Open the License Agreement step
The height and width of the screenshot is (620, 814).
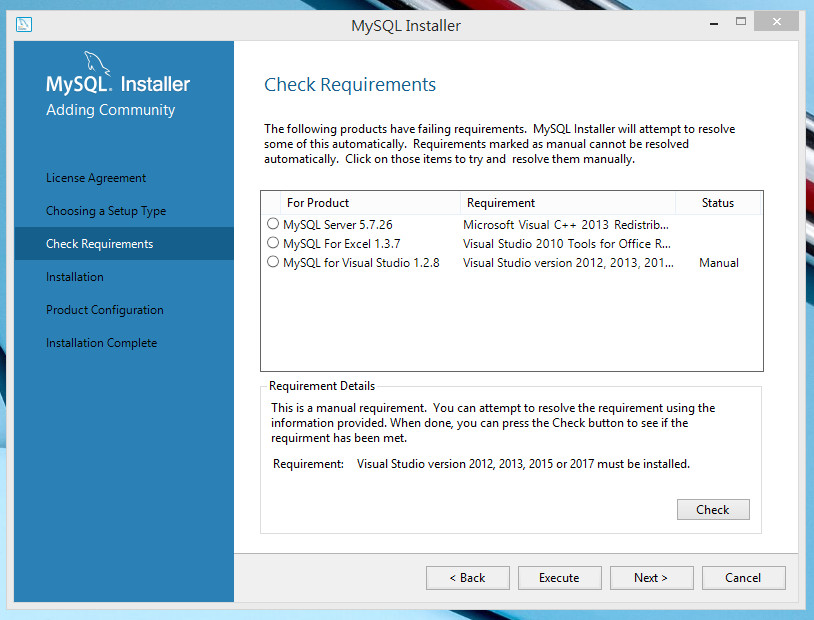96,178
